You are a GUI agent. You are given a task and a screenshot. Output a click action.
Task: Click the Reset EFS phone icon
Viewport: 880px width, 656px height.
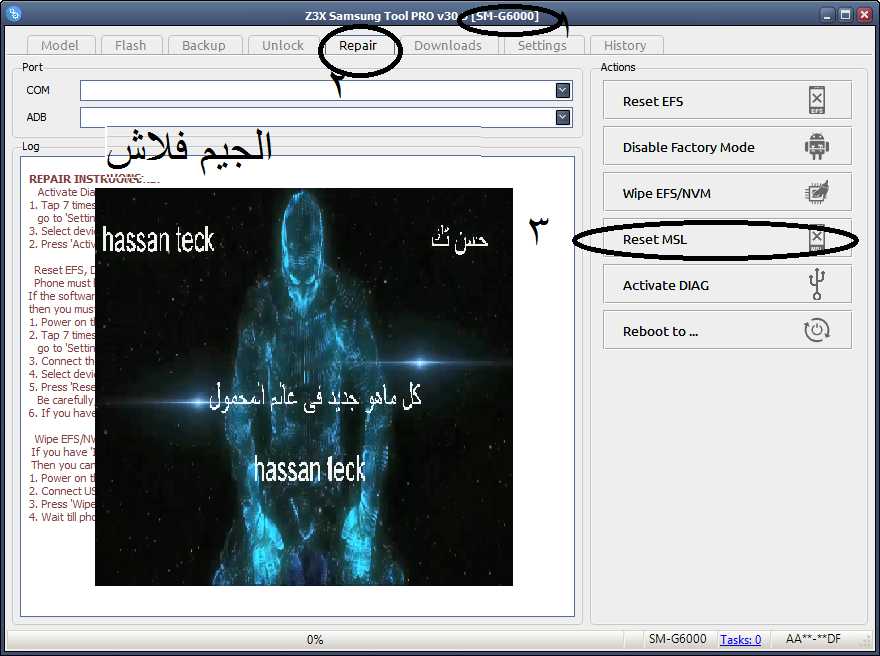[817, 100]
